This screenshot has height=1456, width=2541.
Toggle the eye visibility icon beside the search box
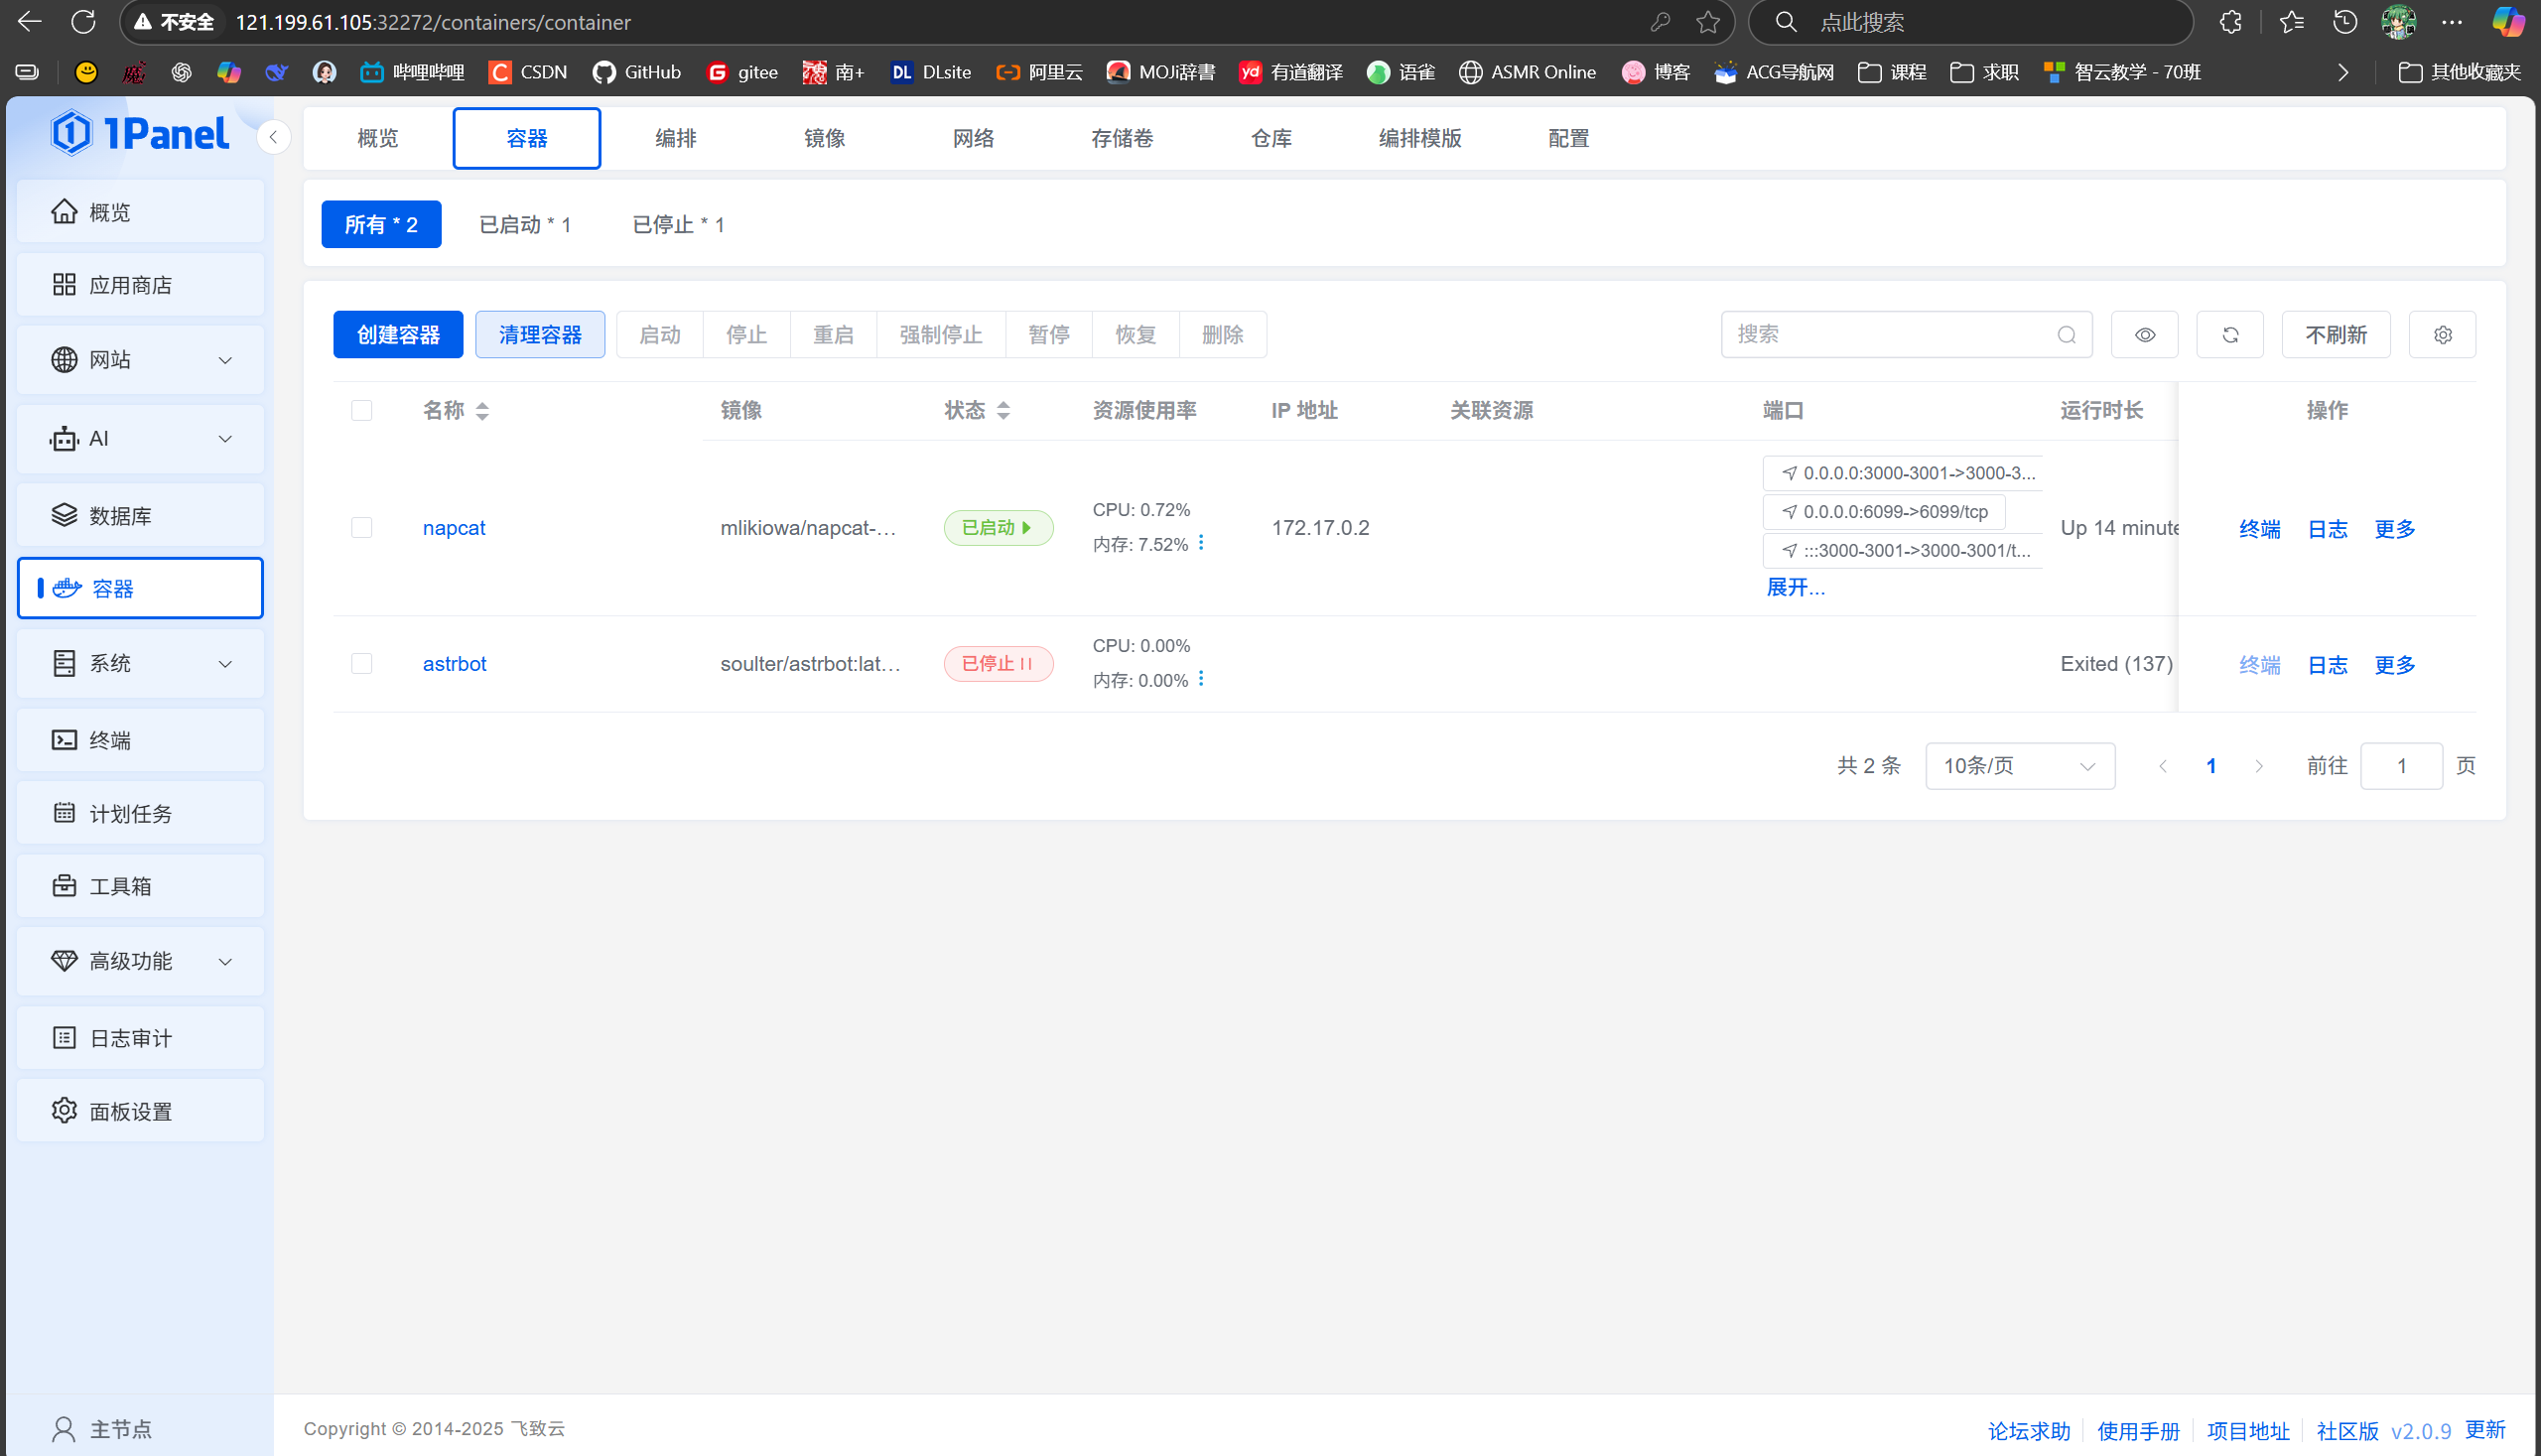pyautogui.click(x=2143, y=334)
